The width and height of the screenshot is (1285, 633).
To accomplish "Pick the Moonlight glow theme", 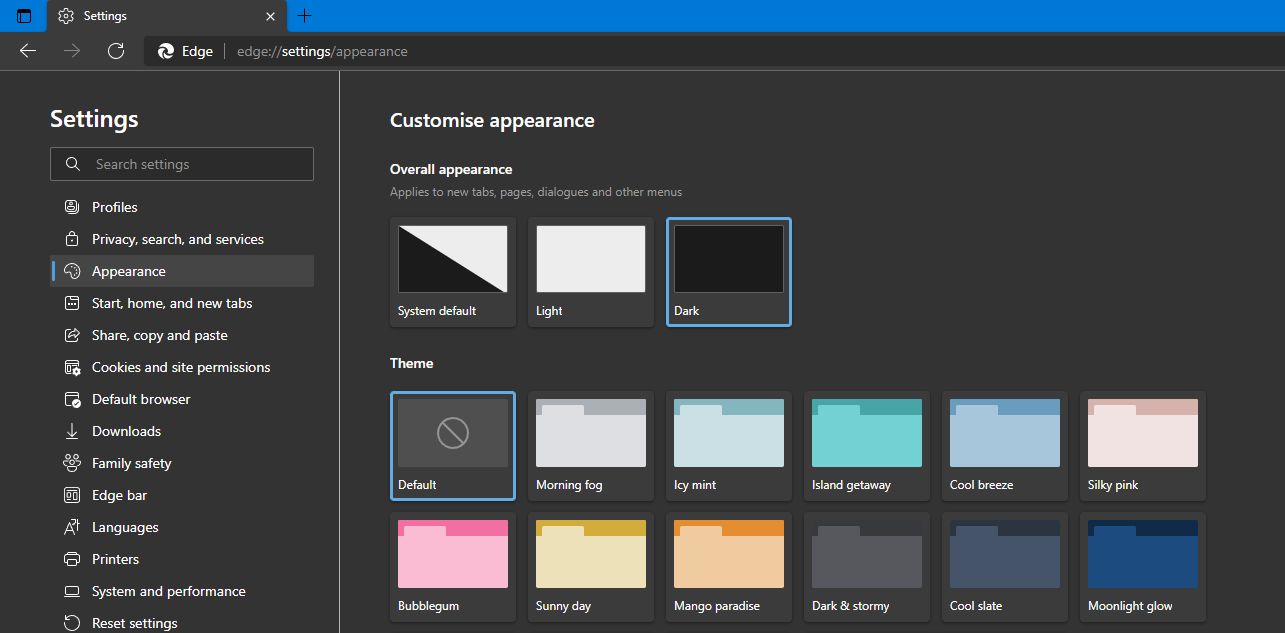I will (1142, 566).
